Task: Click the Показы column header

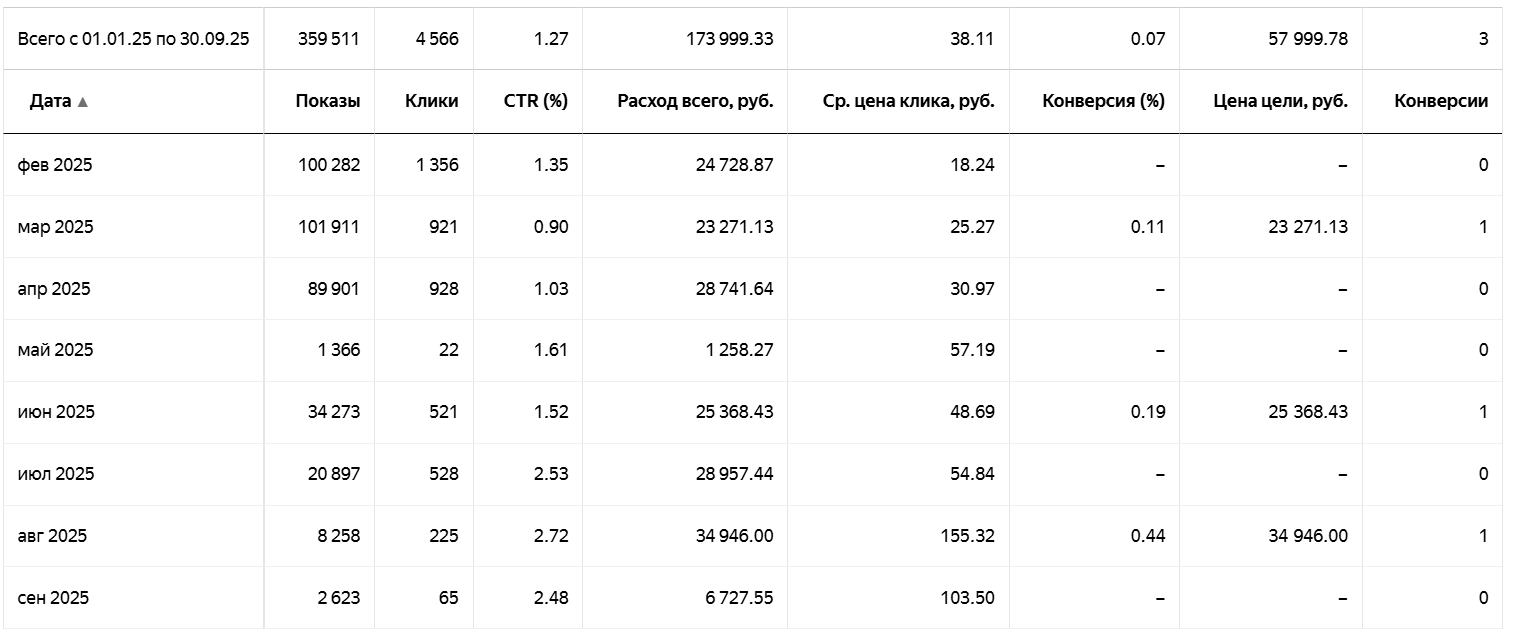Action: tap(327, 101)
